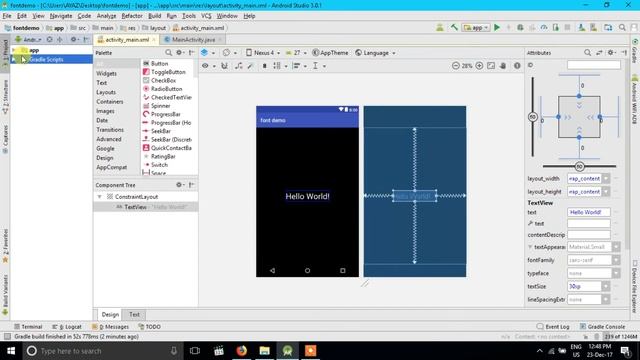The height and width of the screenshot is (360, 640).
Task: Click Zoom to Fit Screen icon
Action: (x=491, y=66)
